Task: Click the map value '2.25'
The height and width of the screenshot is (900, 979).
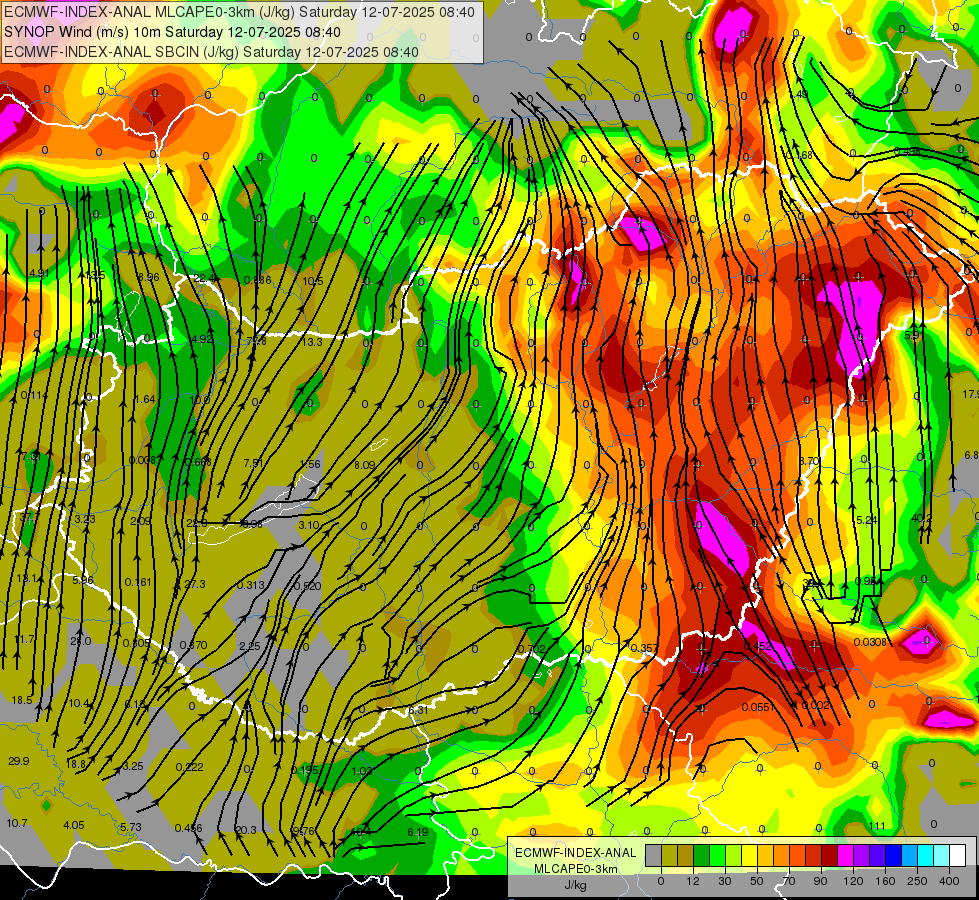Action: [x=250, y=646]
